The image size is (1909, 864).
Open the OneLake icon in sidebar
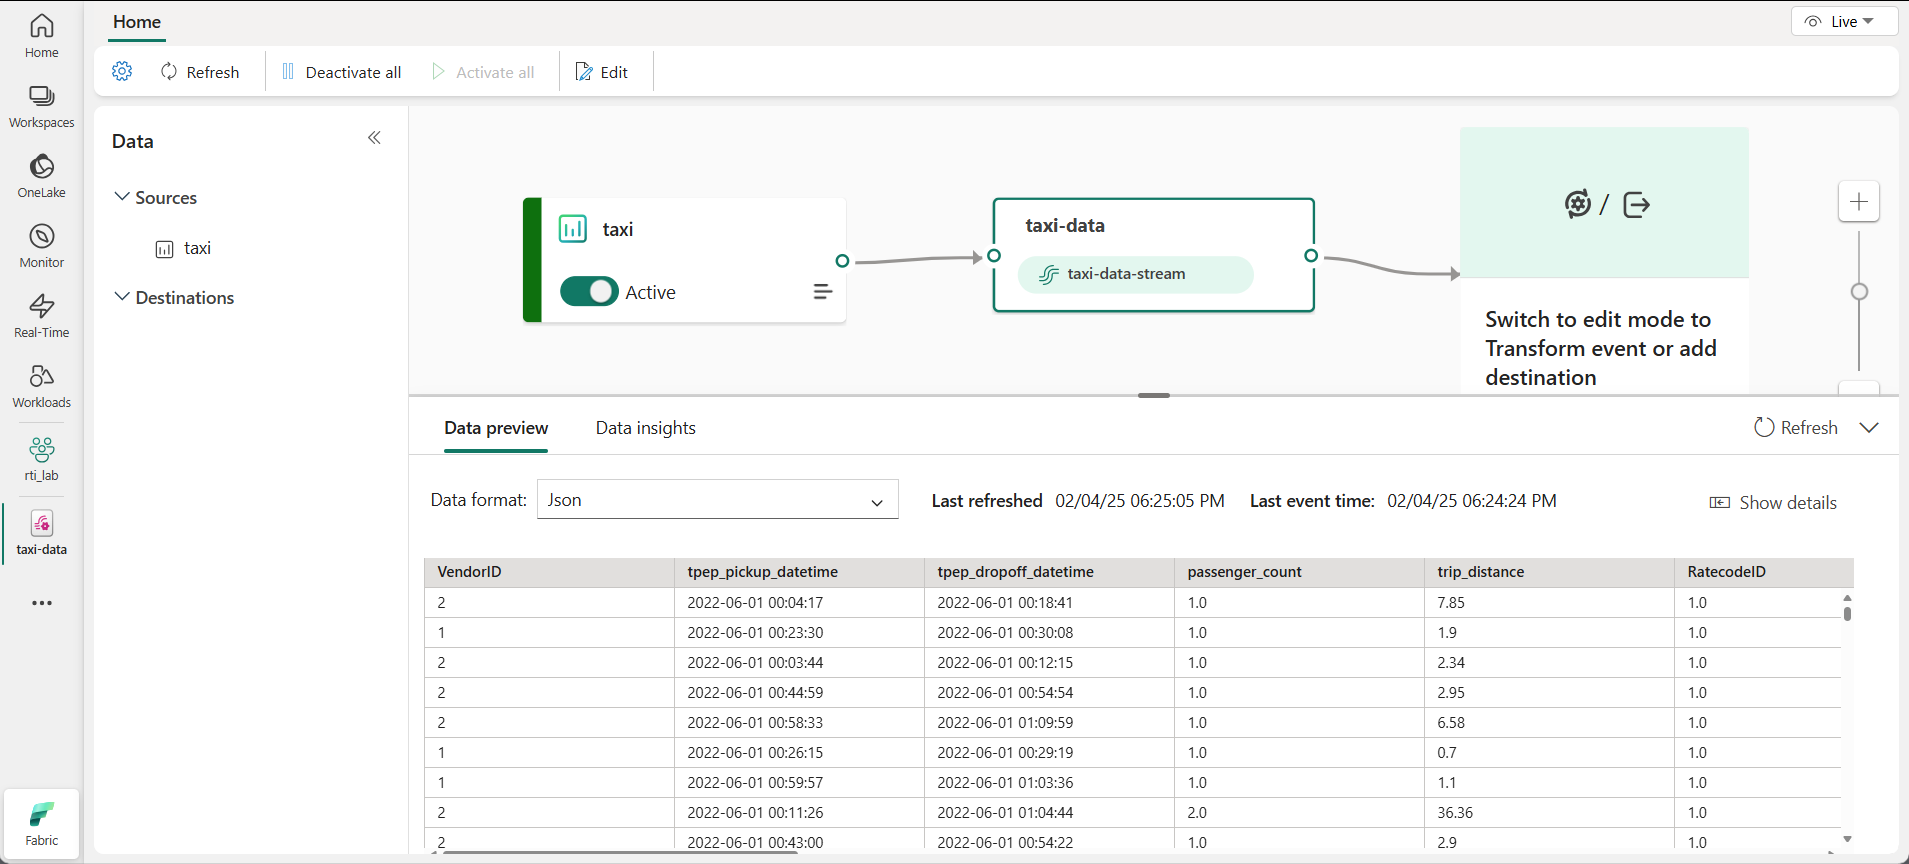click(x=41, y=166)
